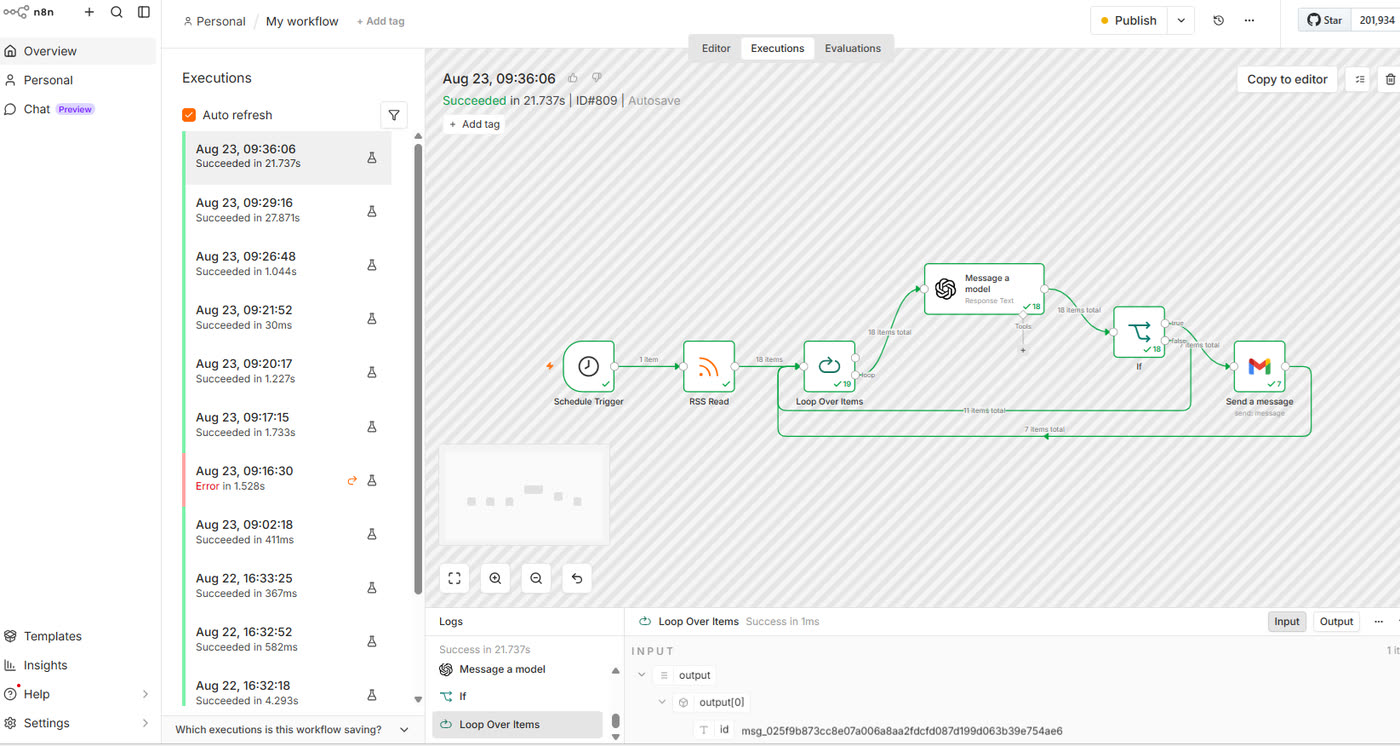Image resolution: width=1400 pixels, height=746 pixels.
Task: Expand 'Which executions is this workflow saving?'
Action: coord(292,730)
